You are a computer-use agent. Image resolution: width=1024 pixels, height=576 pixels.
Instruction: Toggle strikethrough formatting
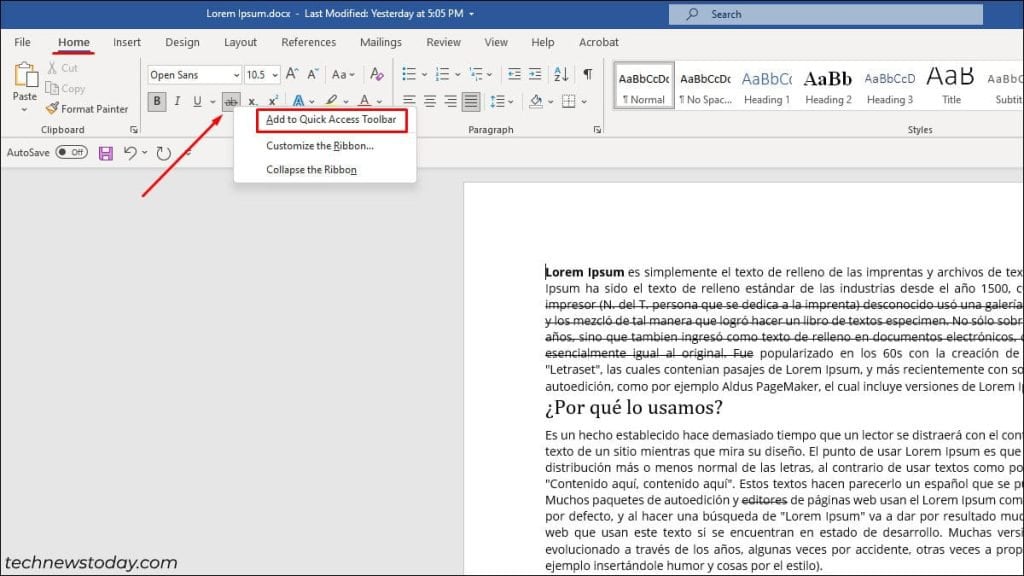[232, 101]
